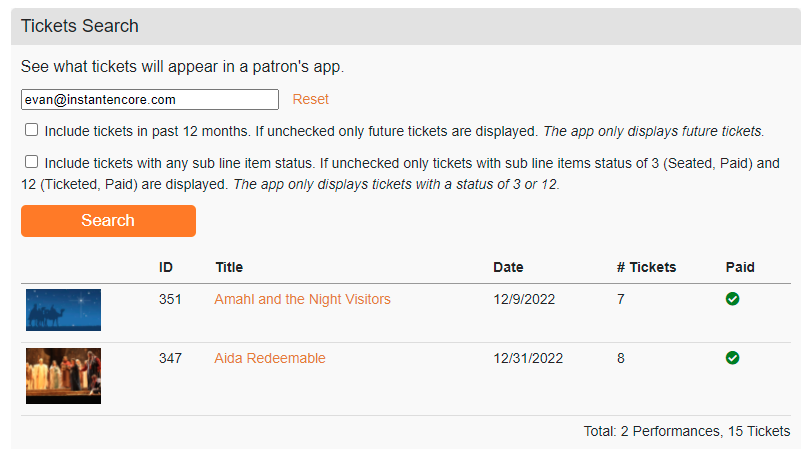
Task: Click the # Tickets column header
Action: [x=646, y=267]
